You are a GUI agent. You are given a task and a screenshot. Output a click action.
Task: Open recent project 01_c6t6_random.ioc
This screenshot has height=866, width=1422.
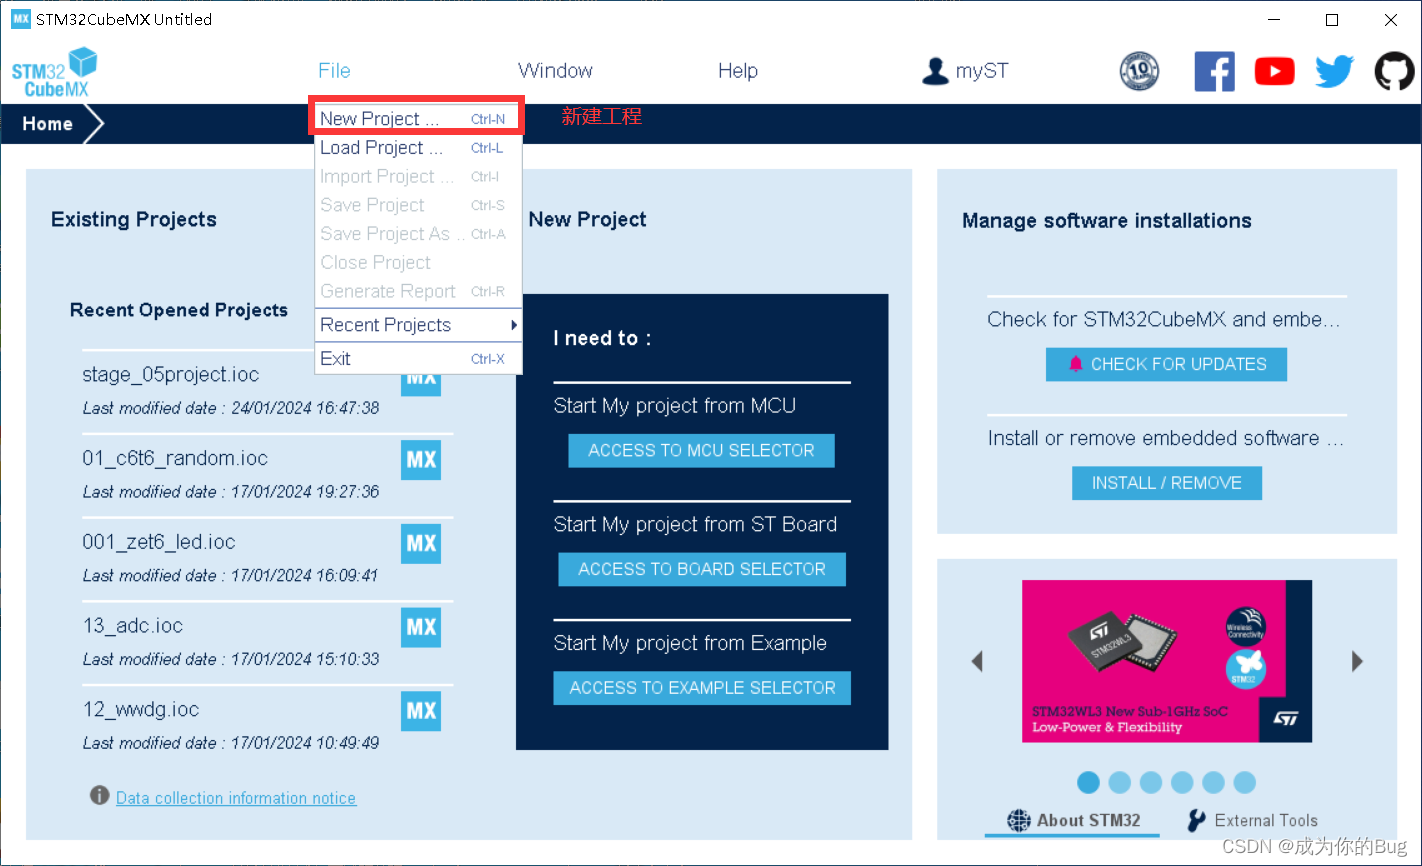tap(175, 459)
